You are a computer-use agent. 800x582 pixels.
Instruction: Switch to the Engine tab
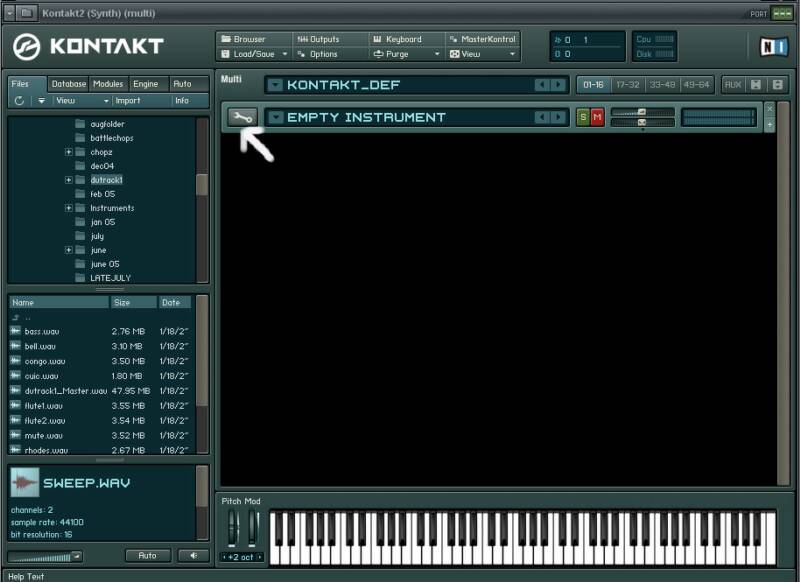click(148, 84)
